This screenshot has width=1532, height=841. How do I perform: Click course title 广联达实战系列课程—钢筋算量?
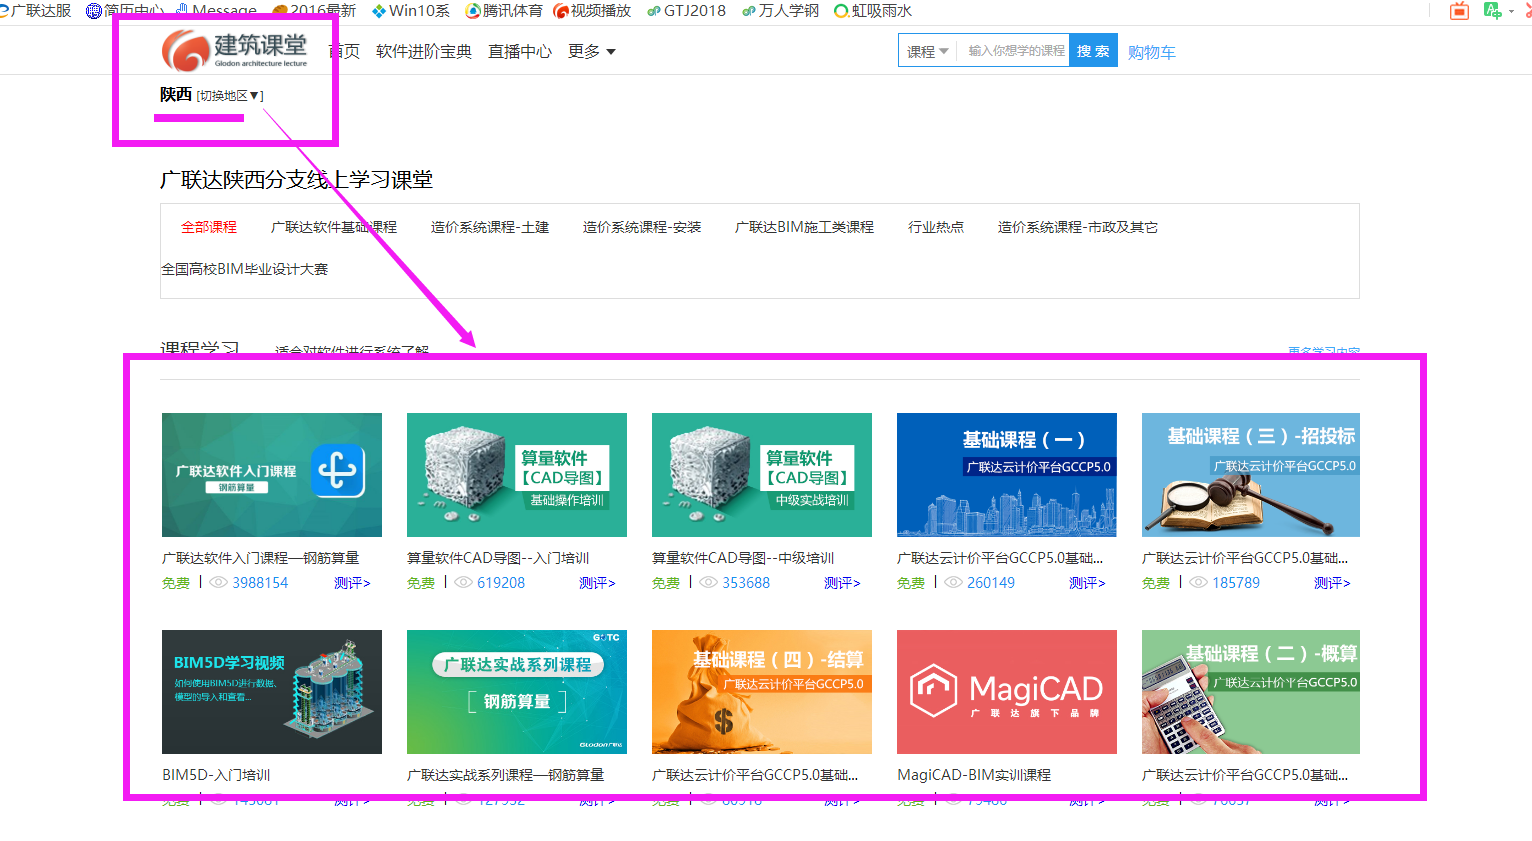coord(505,775)
